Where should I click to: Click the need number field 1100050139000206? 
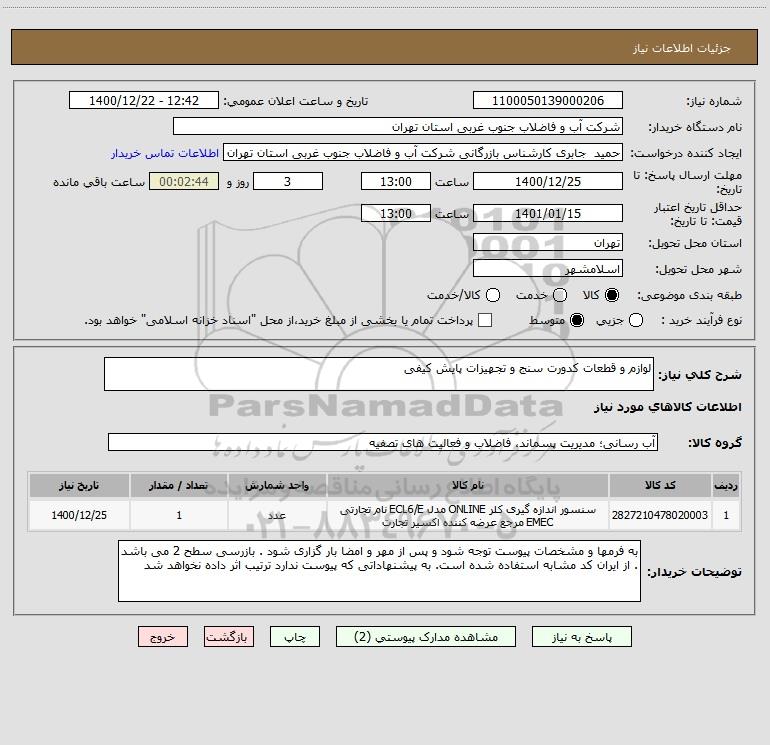(x=548, y=100)
